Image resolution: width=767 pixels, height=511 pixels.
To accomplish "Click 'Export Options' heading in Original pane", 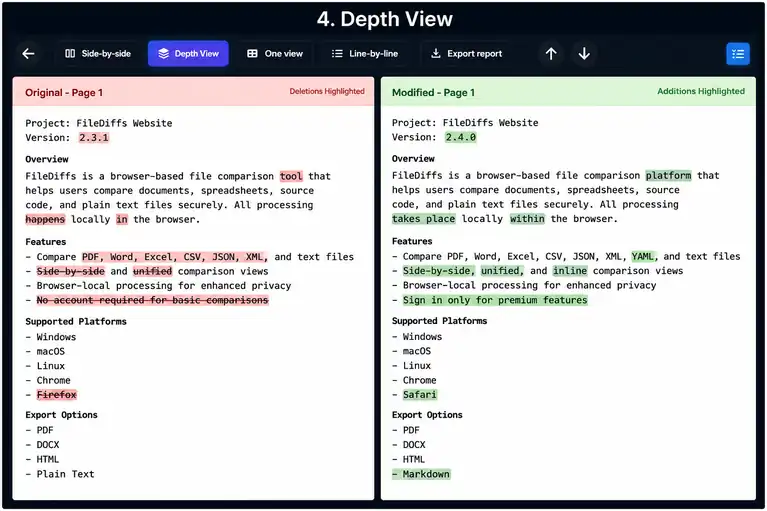I will pos(61,415).
